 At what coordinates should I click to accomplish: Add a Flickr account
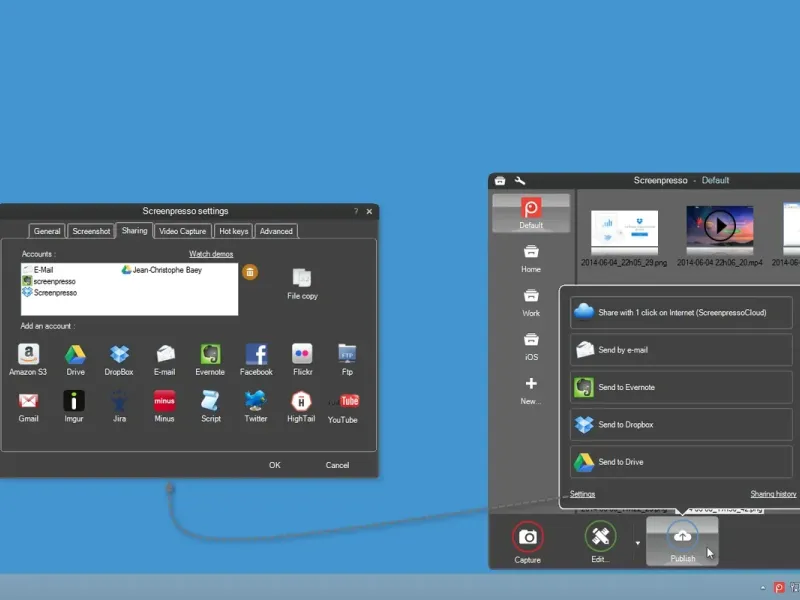[x=303, y=359]
